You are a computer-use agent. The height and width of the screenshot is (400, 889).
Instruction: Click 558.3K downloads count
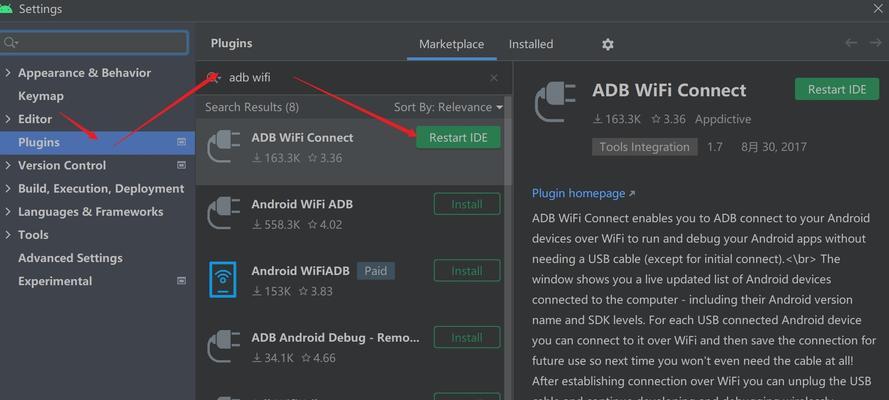[276, 225]
